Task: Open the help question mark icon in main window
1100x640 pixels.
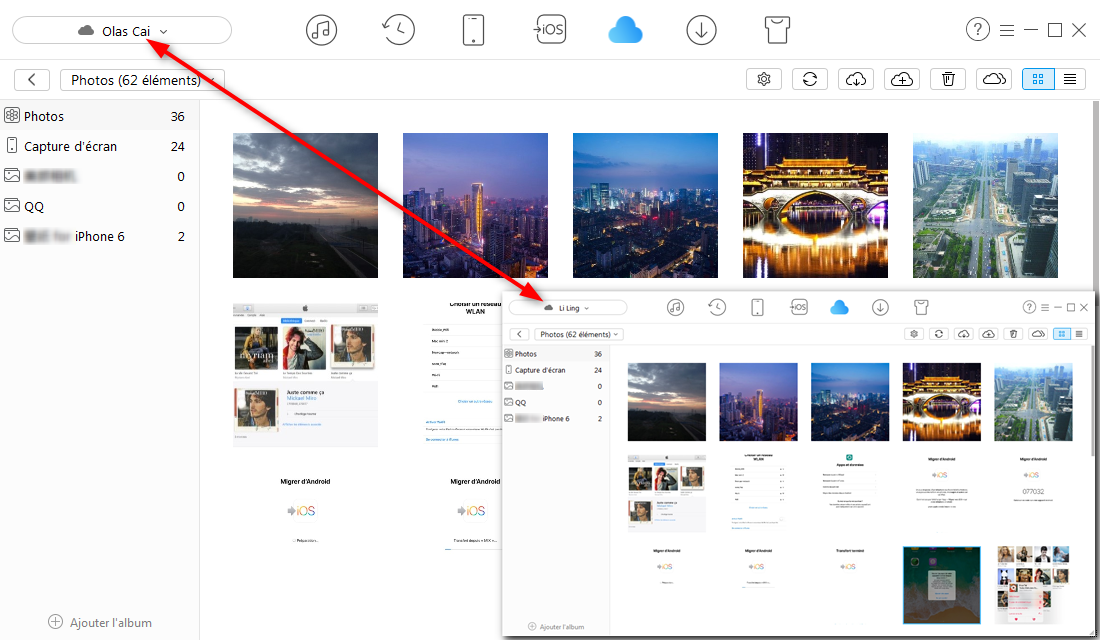Action: click(x=977, y=29)
